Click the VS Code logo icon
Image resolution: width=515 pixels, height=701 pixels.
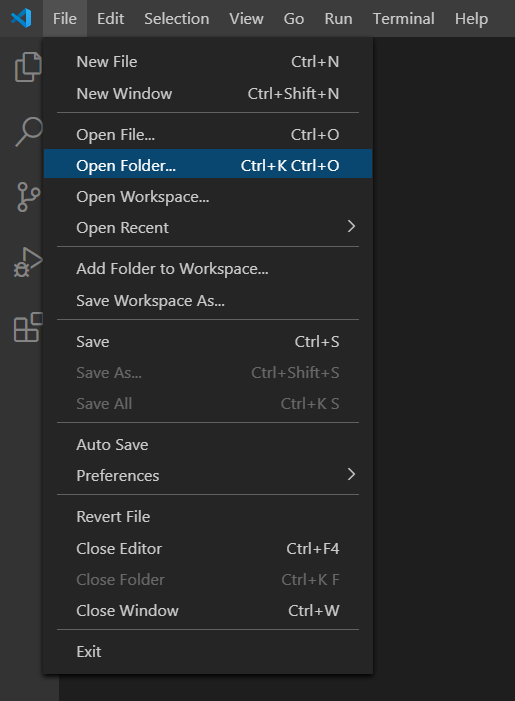(x=21, y=18)
